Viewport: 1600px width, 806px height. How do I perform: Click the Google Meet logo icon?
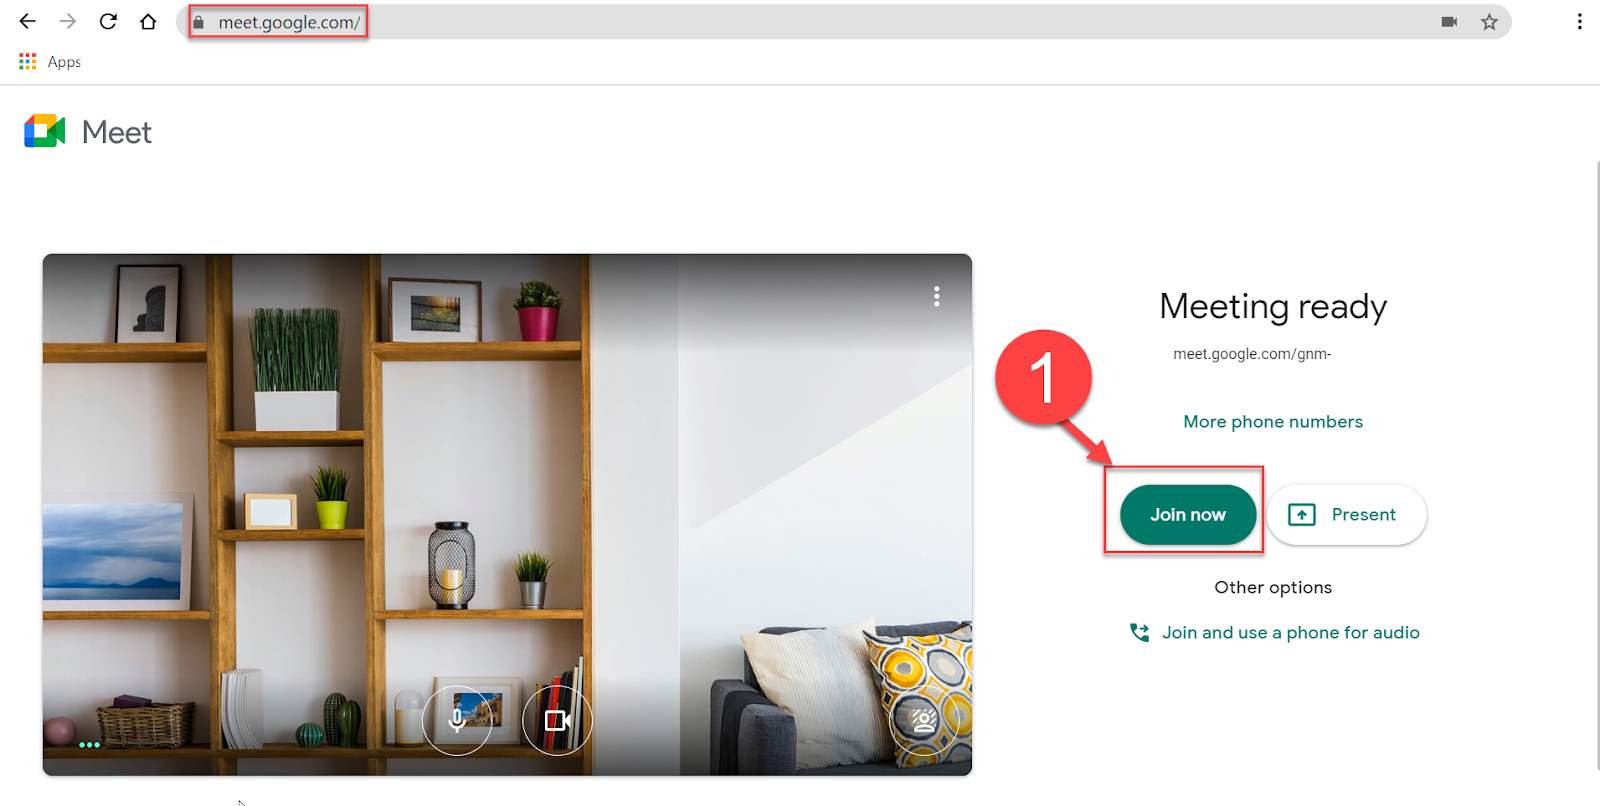pos(44,131)
